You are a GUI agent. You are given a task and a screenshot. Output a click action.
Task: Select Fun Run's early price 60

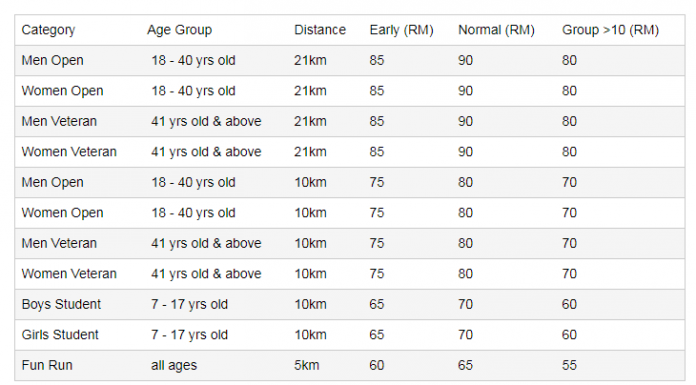click(376, 365)
